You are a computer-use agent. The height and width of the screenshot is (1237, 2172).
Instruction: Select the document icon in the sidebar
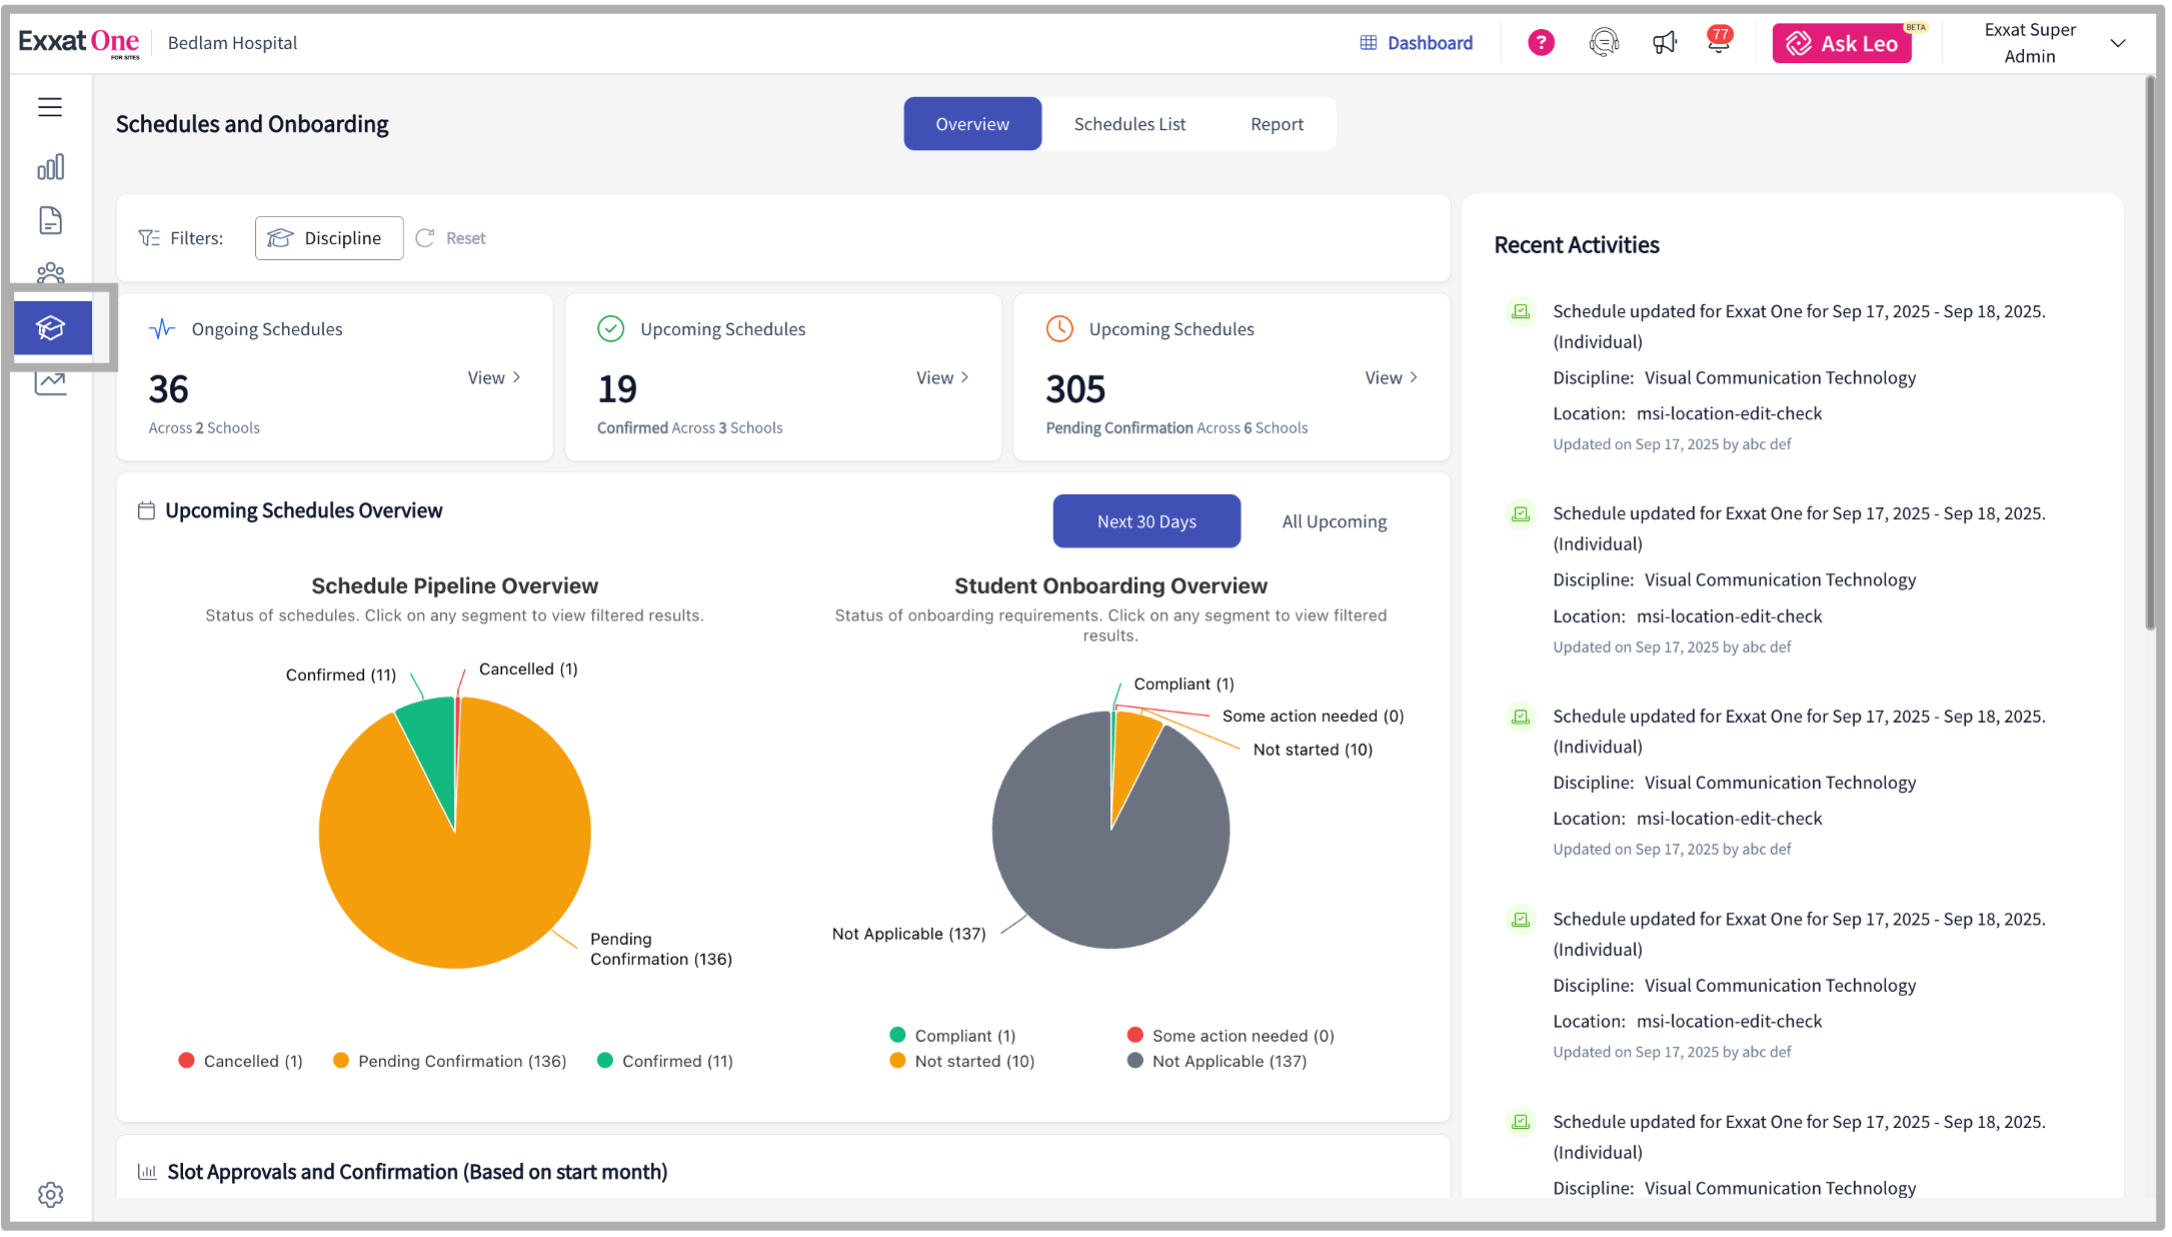coord(50,220)
